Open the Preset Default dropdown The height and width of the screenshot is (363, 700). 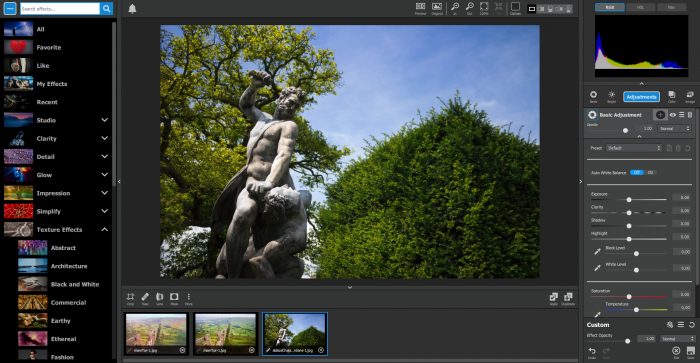[633, 148]
